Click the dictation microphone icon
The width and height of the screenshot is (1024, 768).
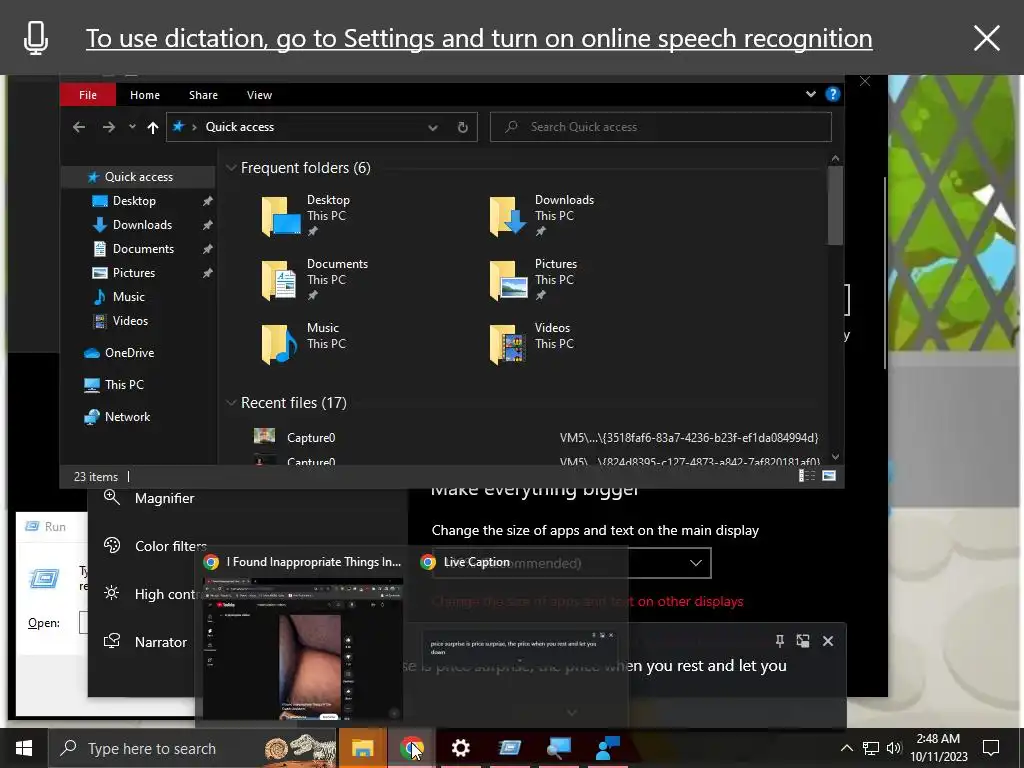[x=36, y=38]
